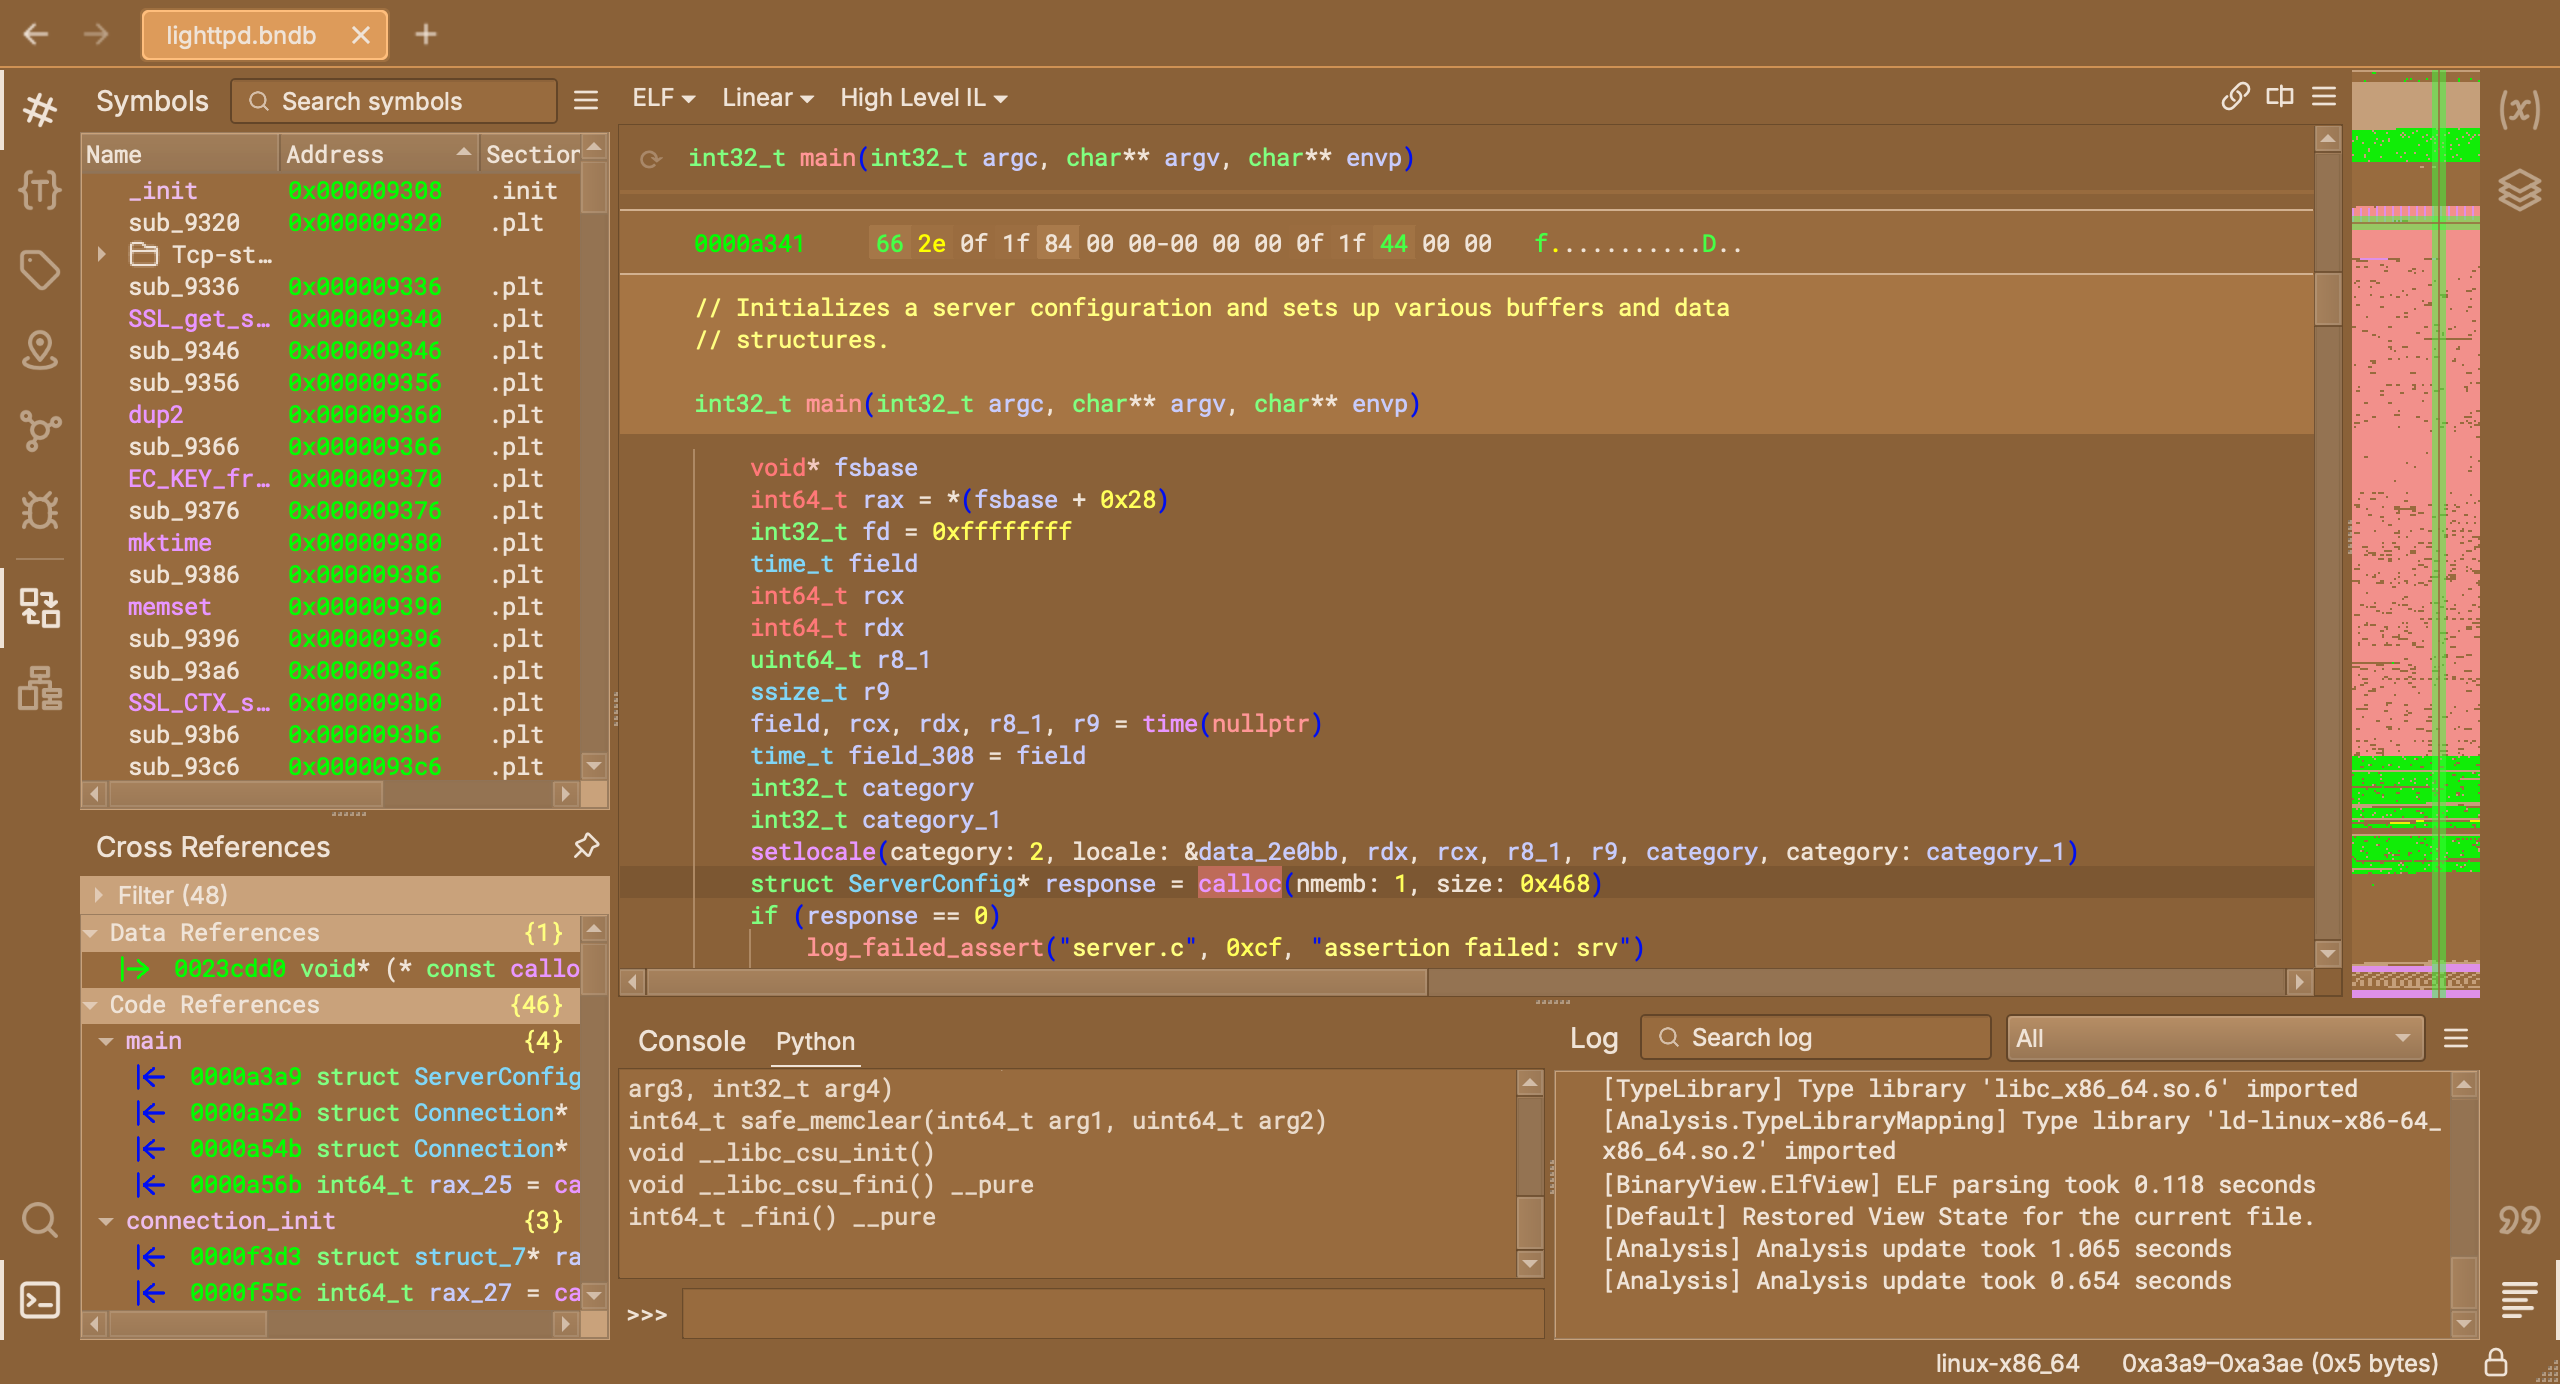The image size is (2560, 1384).
Task: Open the High Level IL dropdown
Action: point(923,98)
